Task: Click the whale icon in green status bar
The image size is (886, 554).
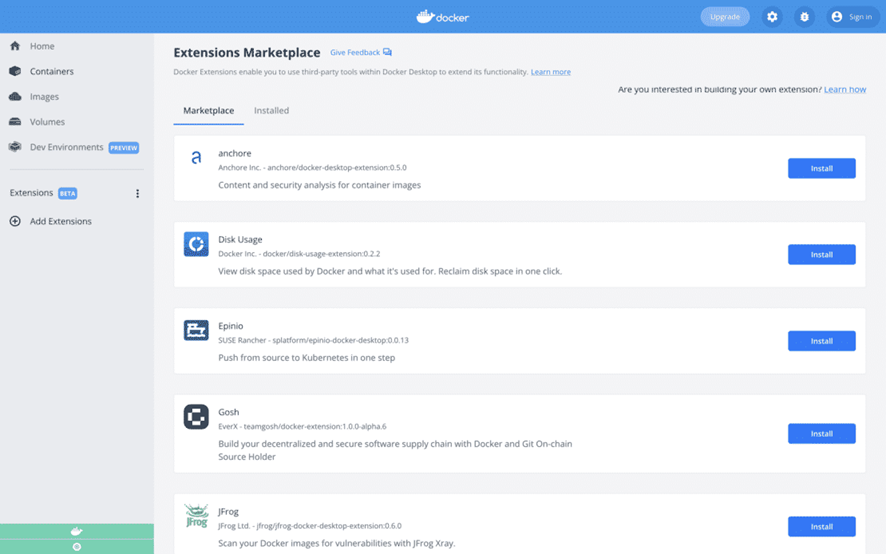Action: pyautogui.click(x=76, y=531)
